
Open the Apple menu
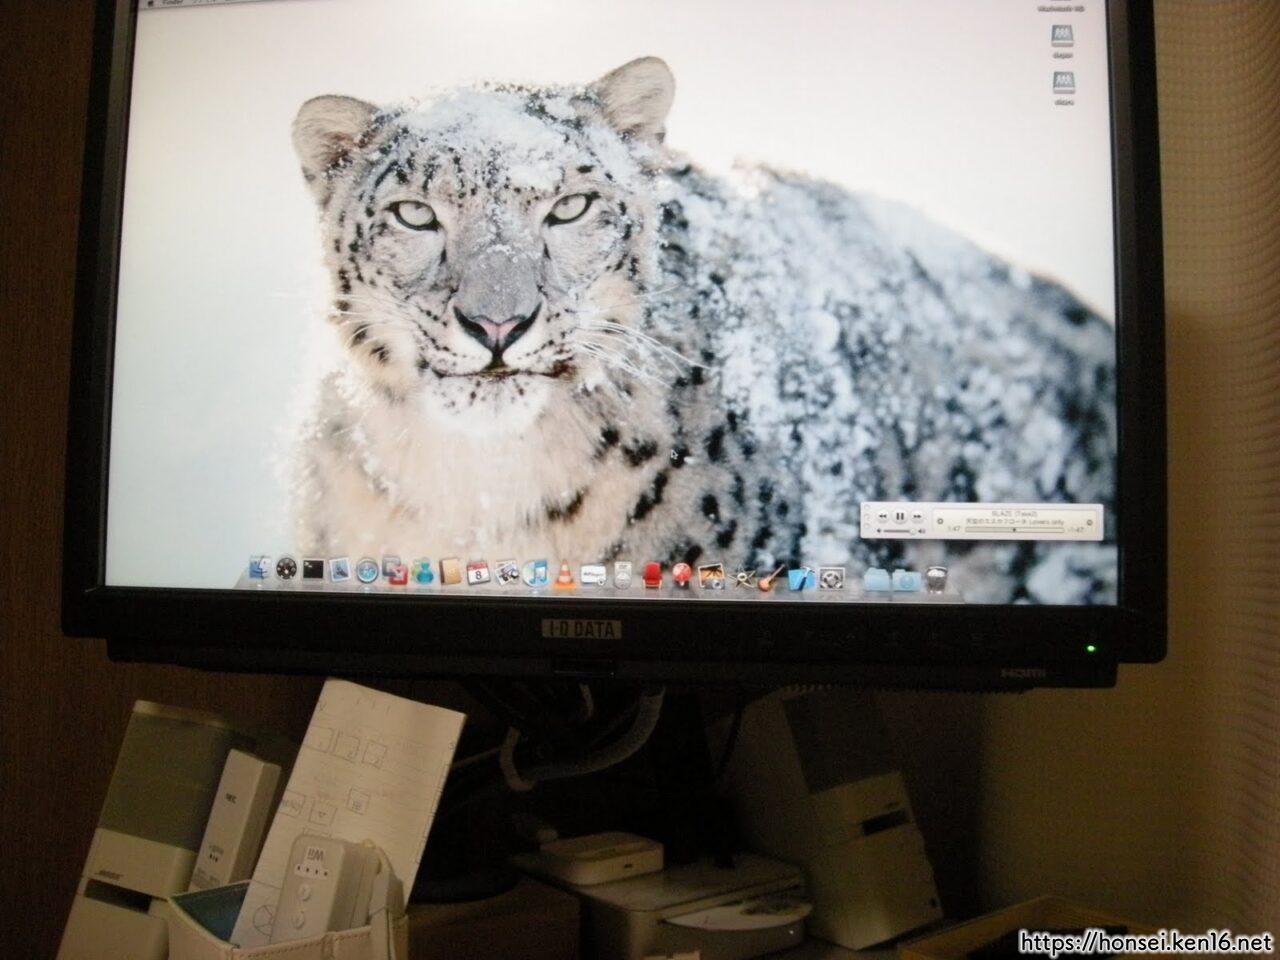147,3
